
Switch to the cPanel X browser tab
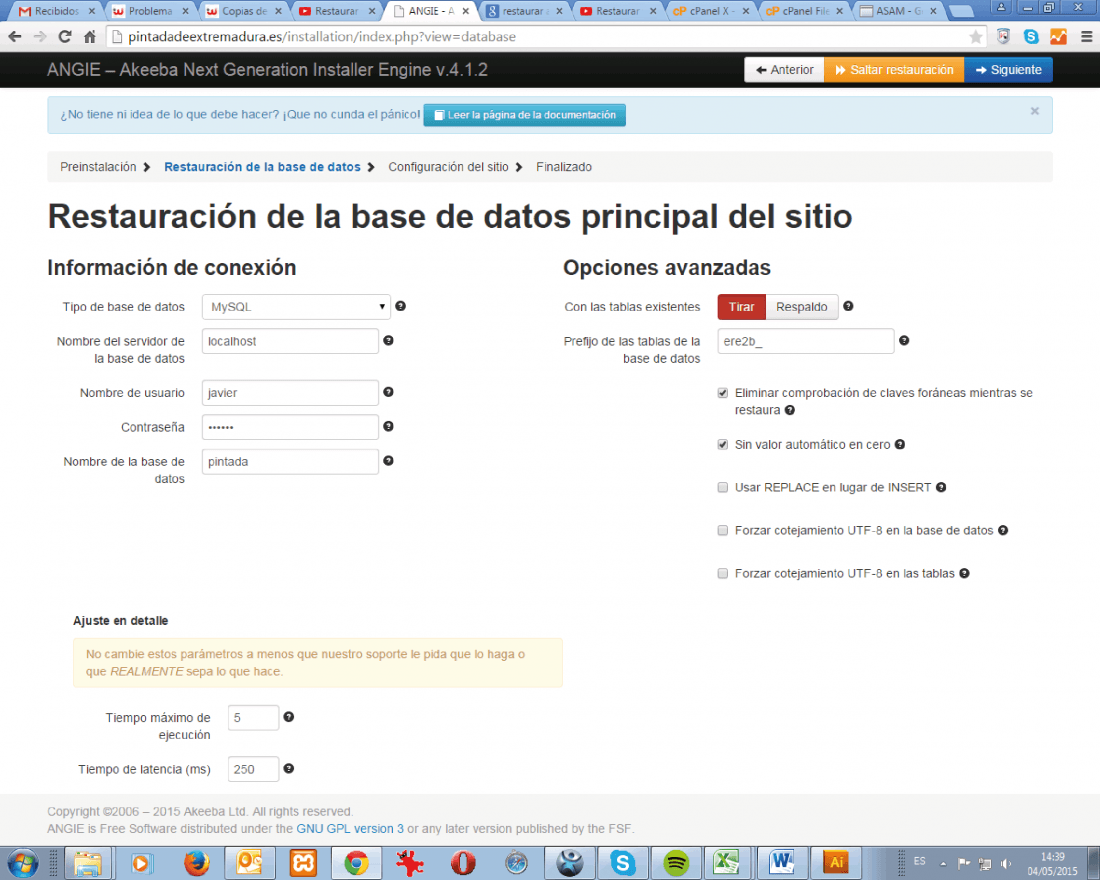coord(711,11)
